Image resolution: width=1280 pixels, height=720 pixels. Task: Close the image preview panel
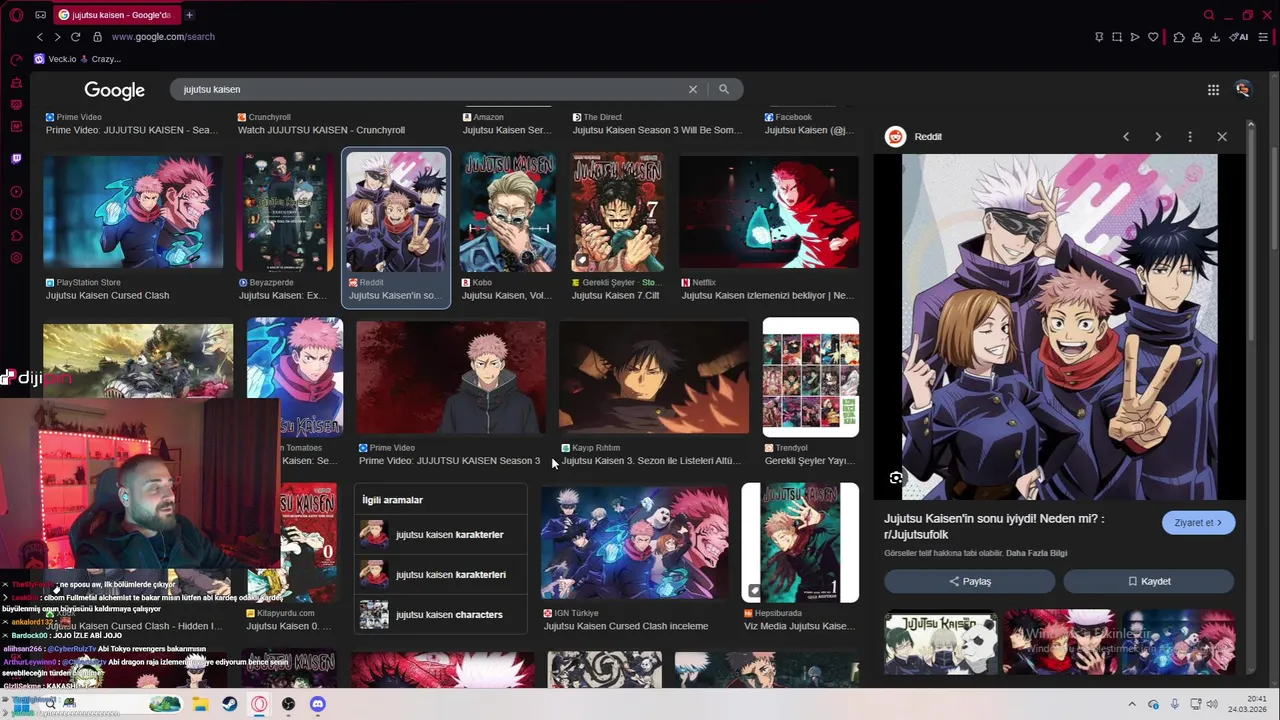coord(1222,137)
